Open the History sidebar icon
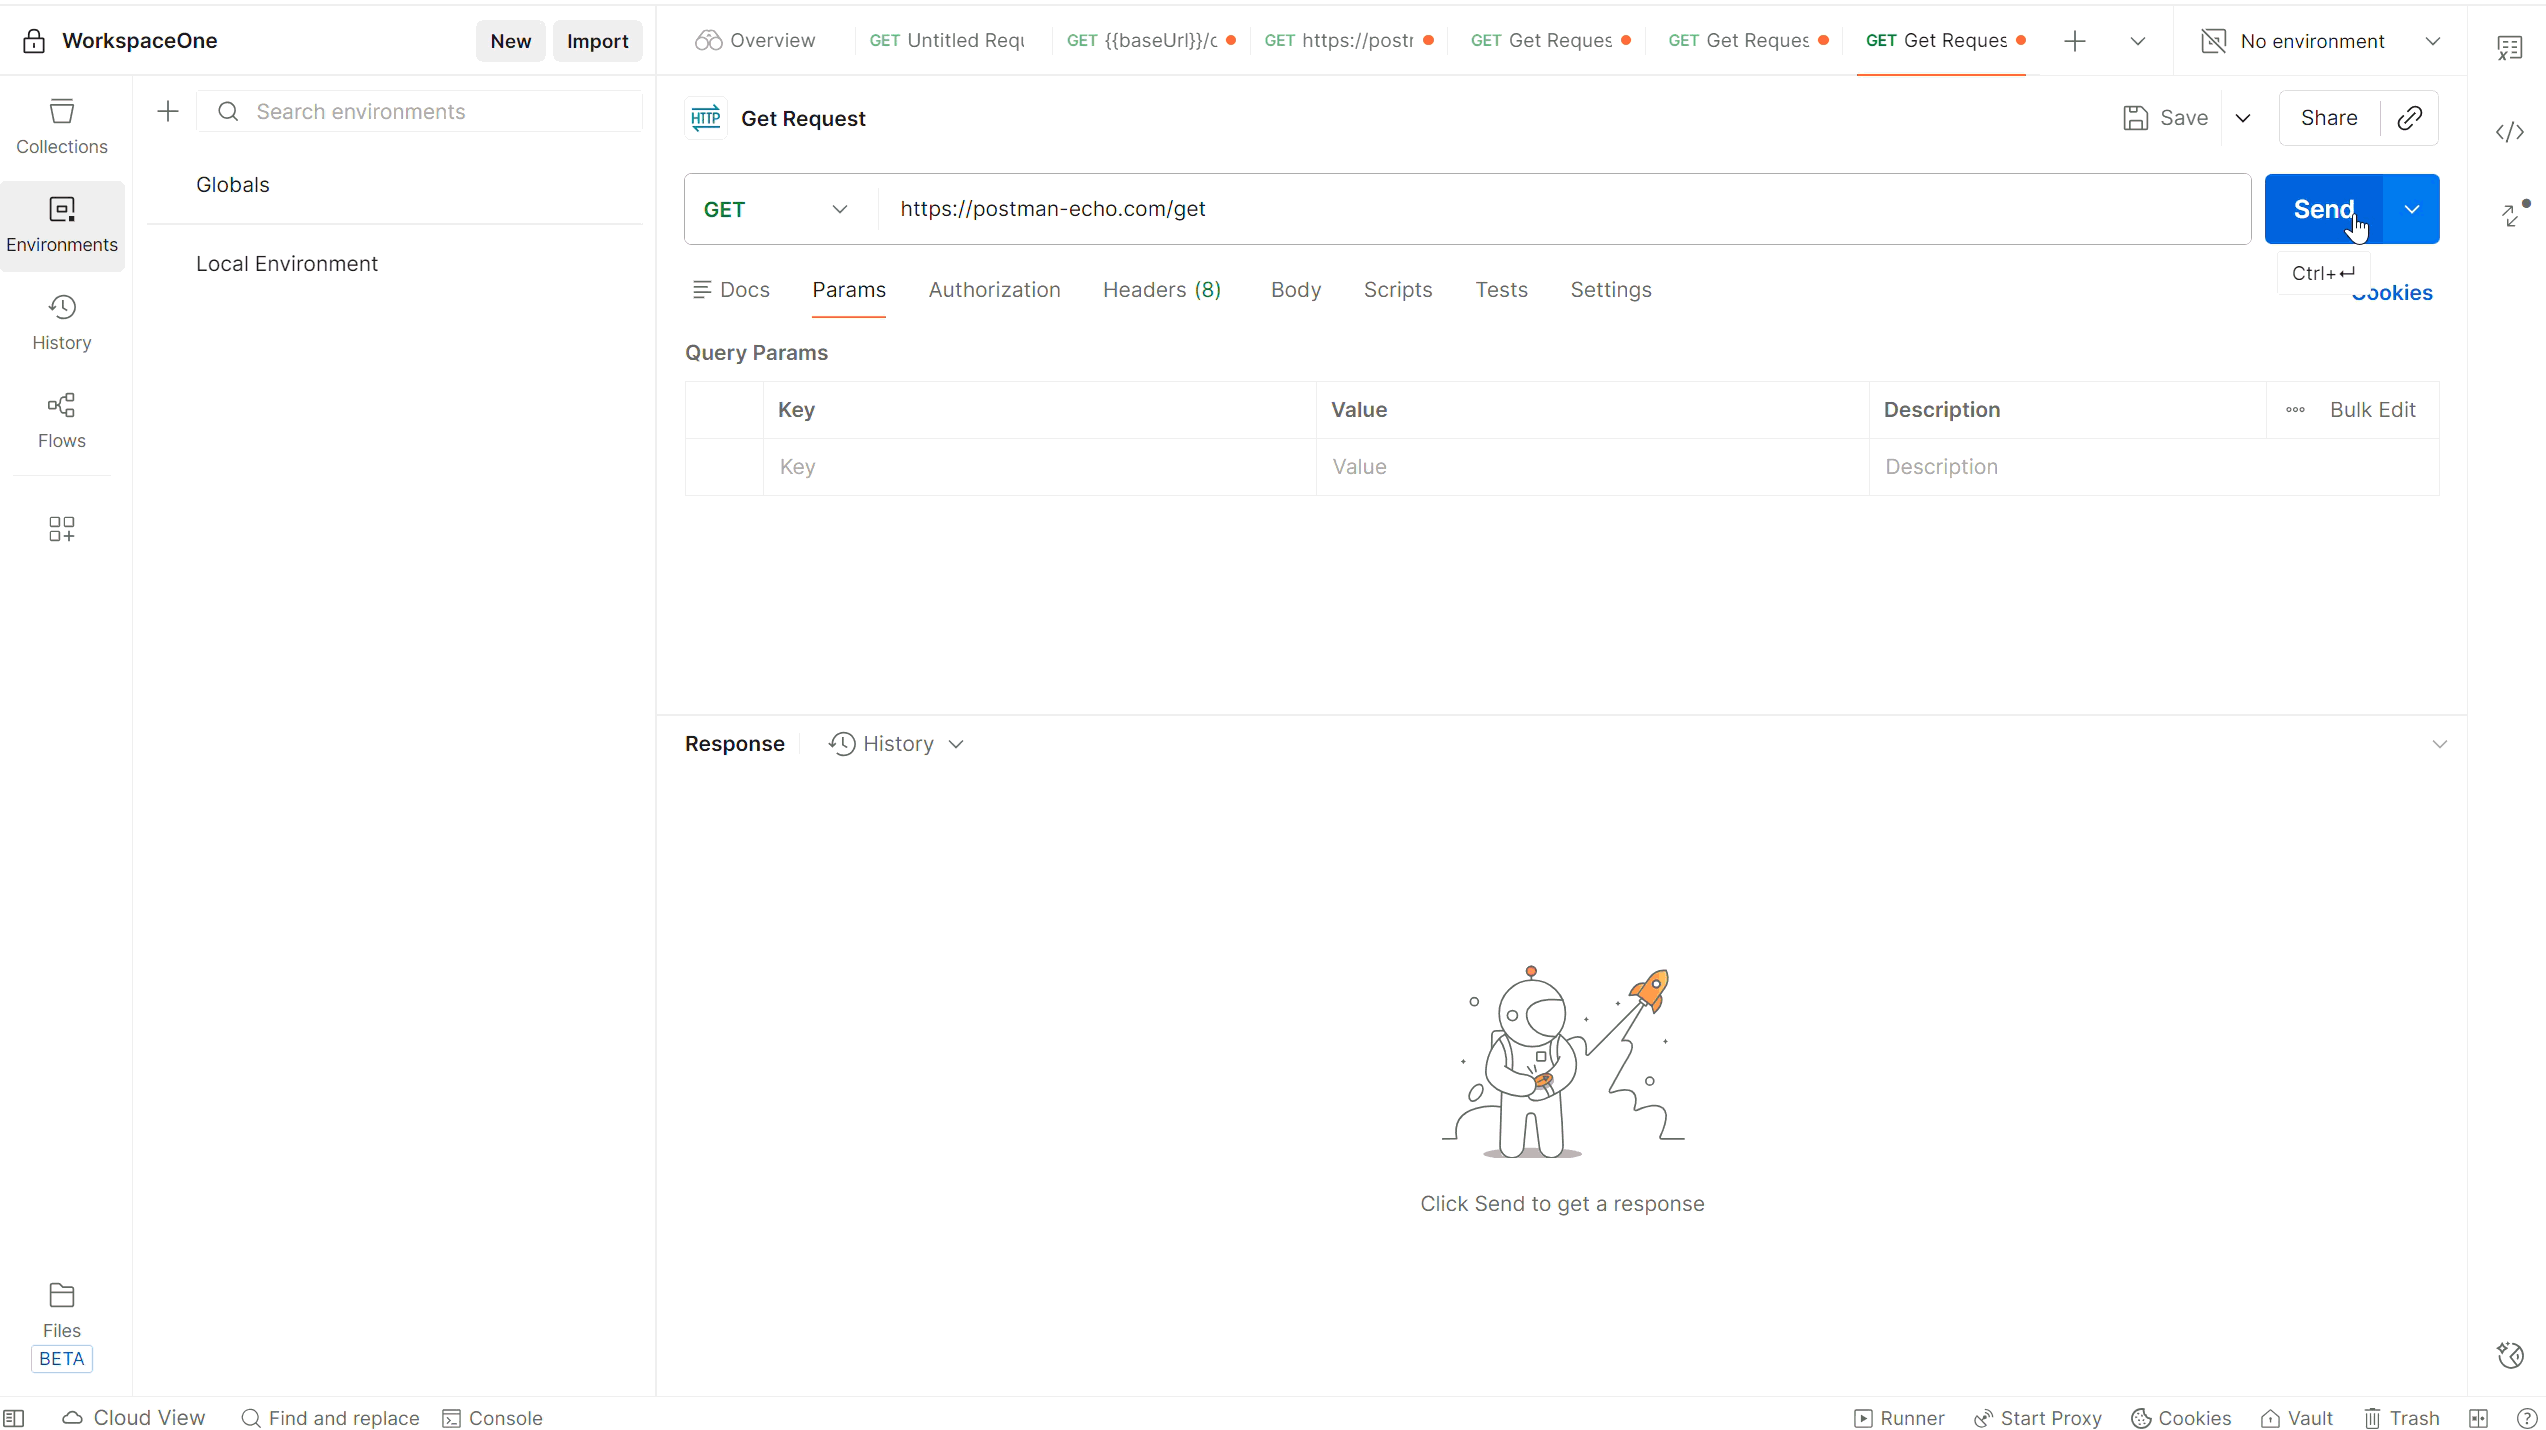The height and width of the screenshot is (1430, 2546). click(61, 321)
